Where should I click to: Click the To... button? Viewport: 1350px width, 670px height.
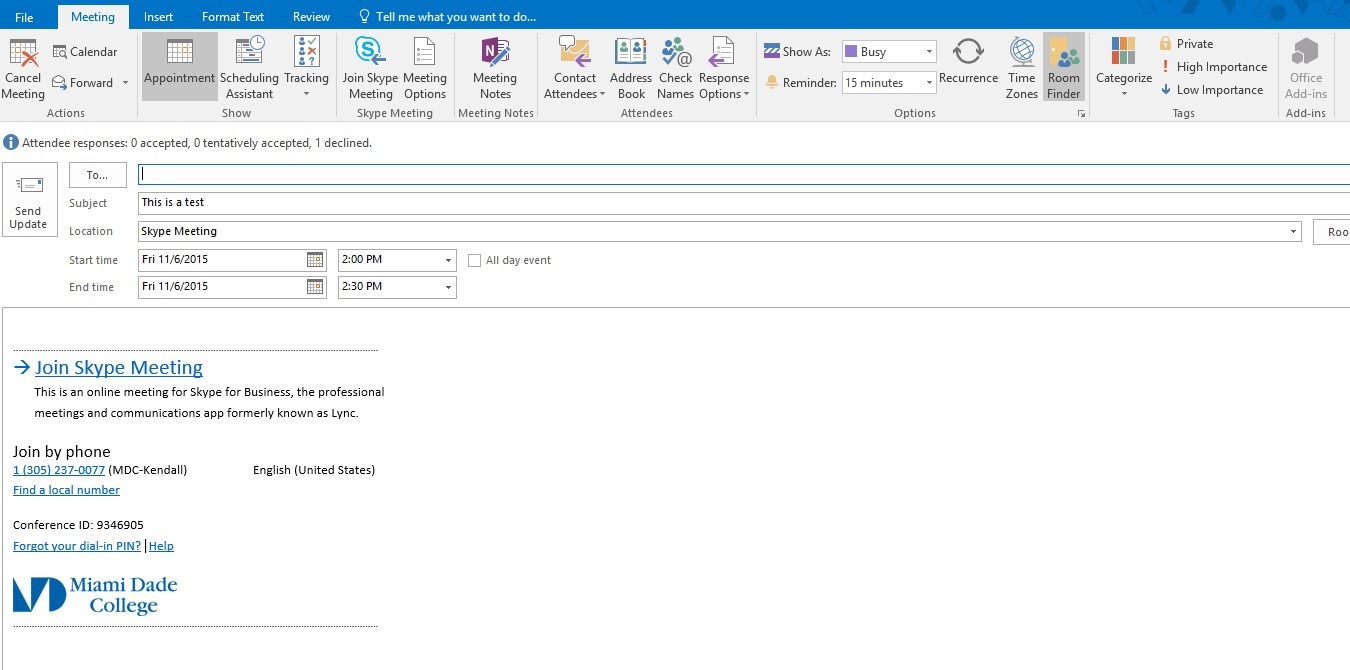pos(97,175)
